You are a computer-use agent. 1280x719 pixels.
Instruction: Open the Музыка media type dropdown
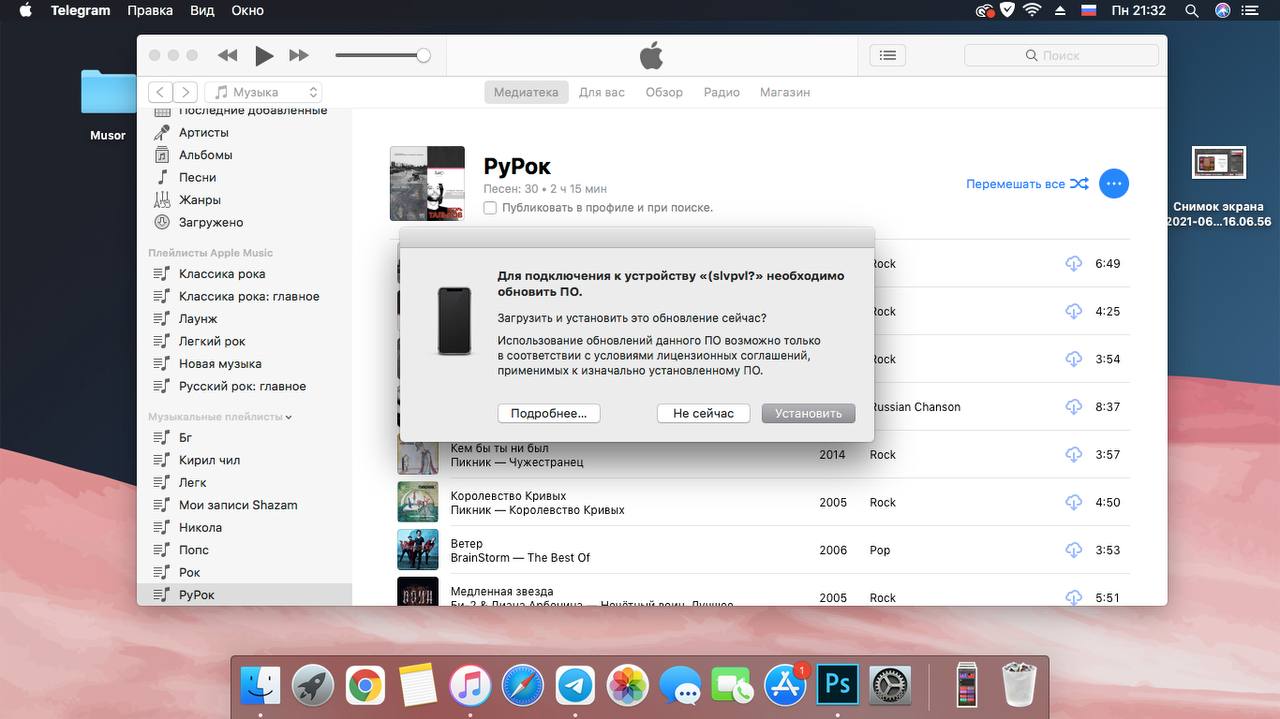click(x=265, y=92)
